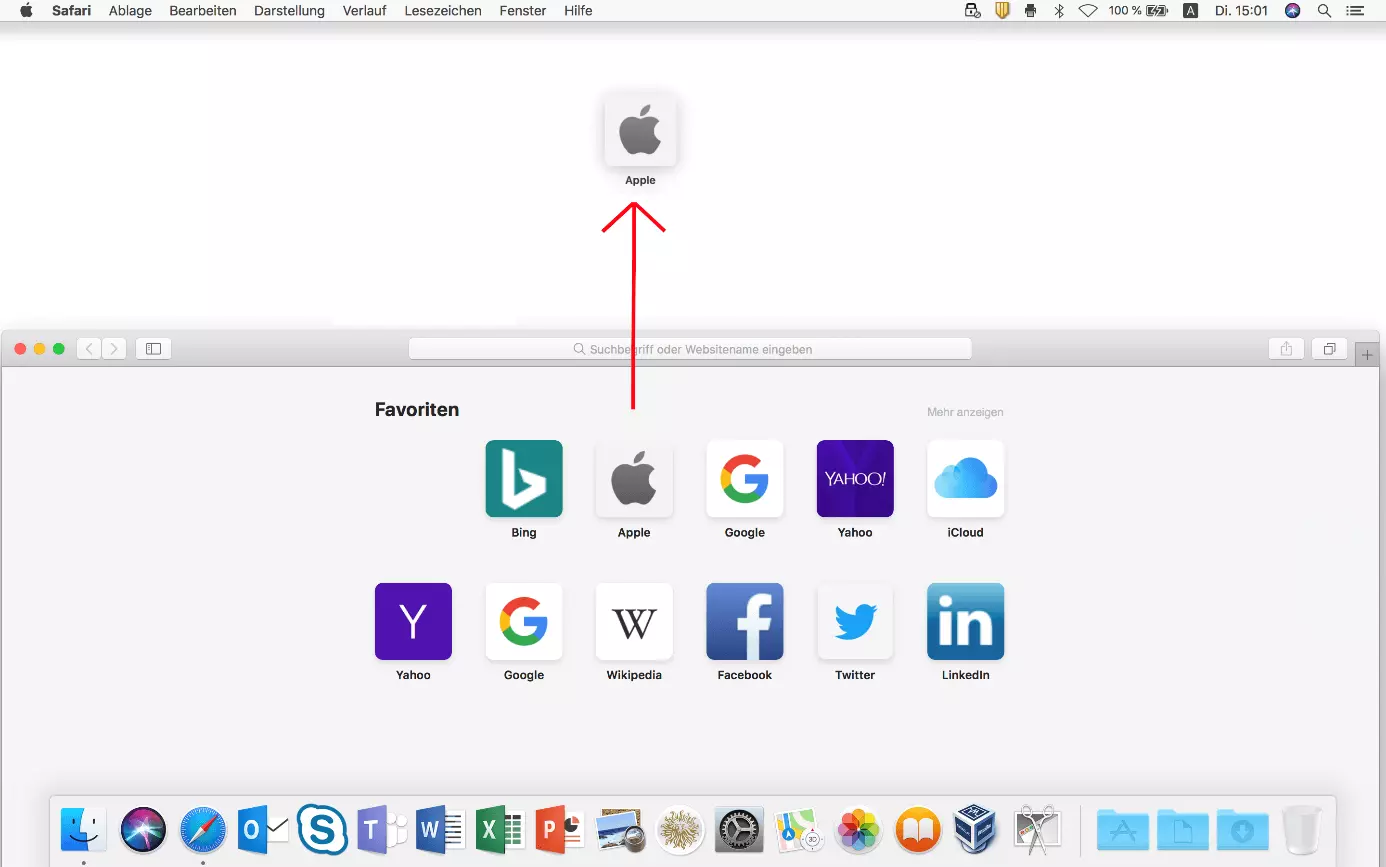Open the Apple menu in menu bar

tap(26, 11)
